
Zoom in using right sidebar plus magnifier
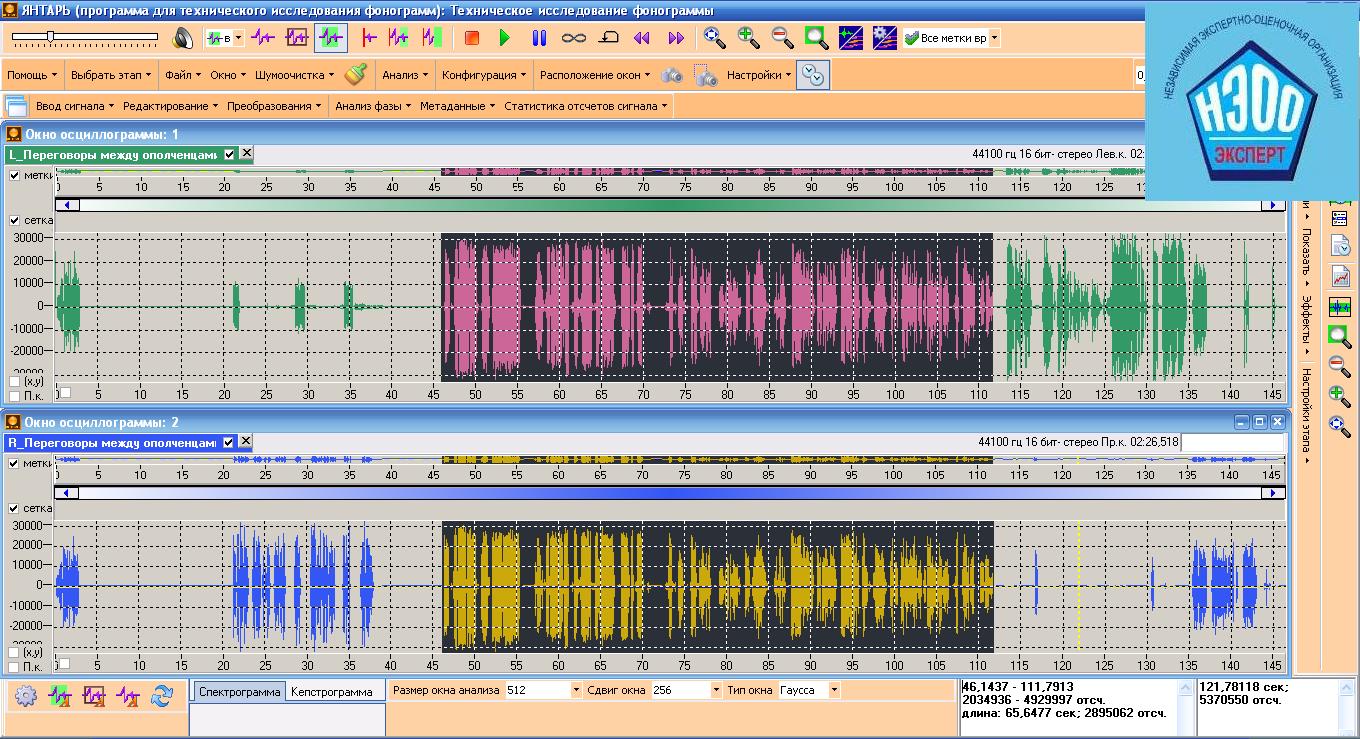point(1340,396)
